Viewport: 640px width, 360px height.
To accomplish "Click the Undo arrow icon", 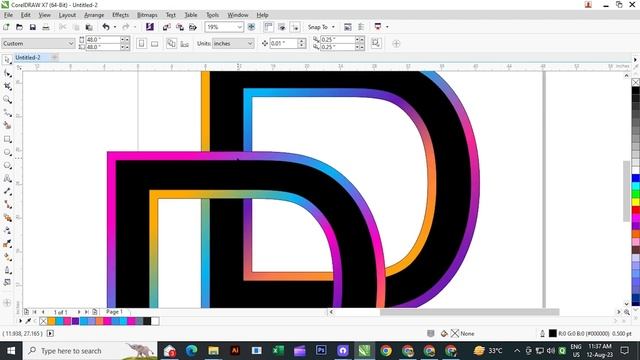I will [106, 27].
